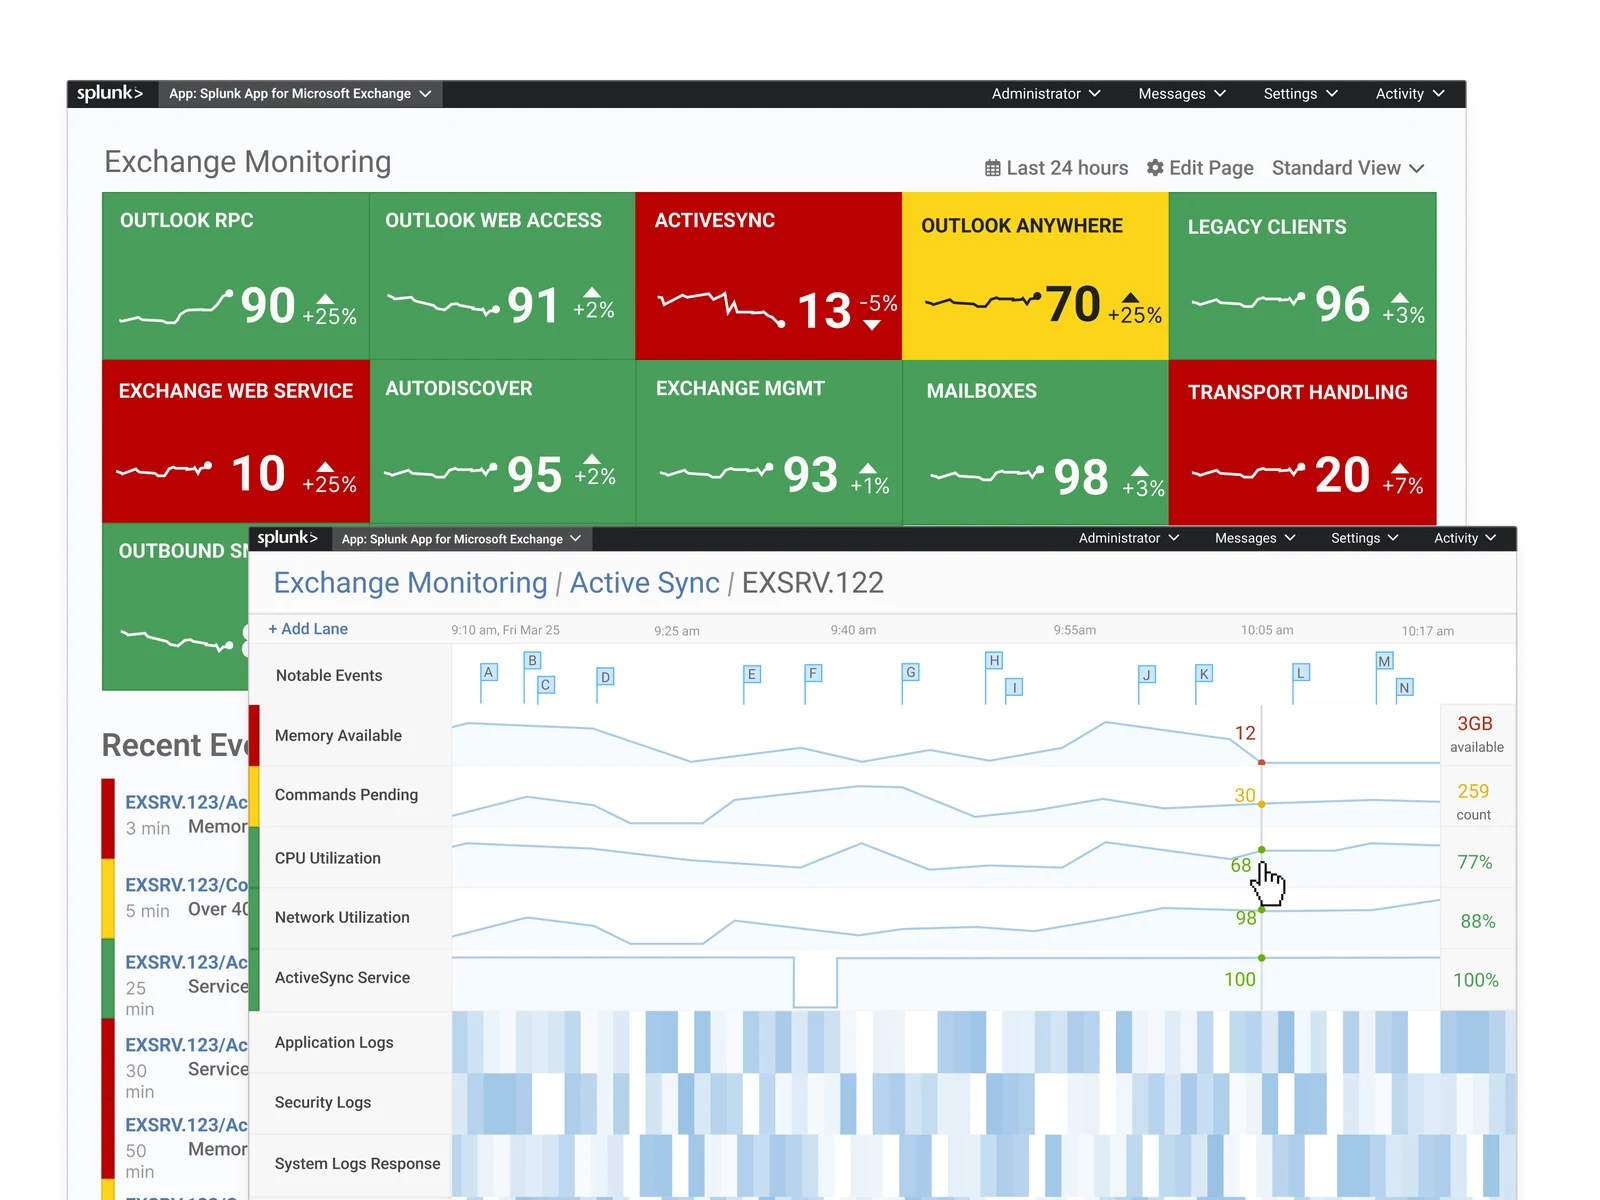The image size is (1600, 1200).
Task: Open the Messages menu in the back window
Action: point(1182,94)
